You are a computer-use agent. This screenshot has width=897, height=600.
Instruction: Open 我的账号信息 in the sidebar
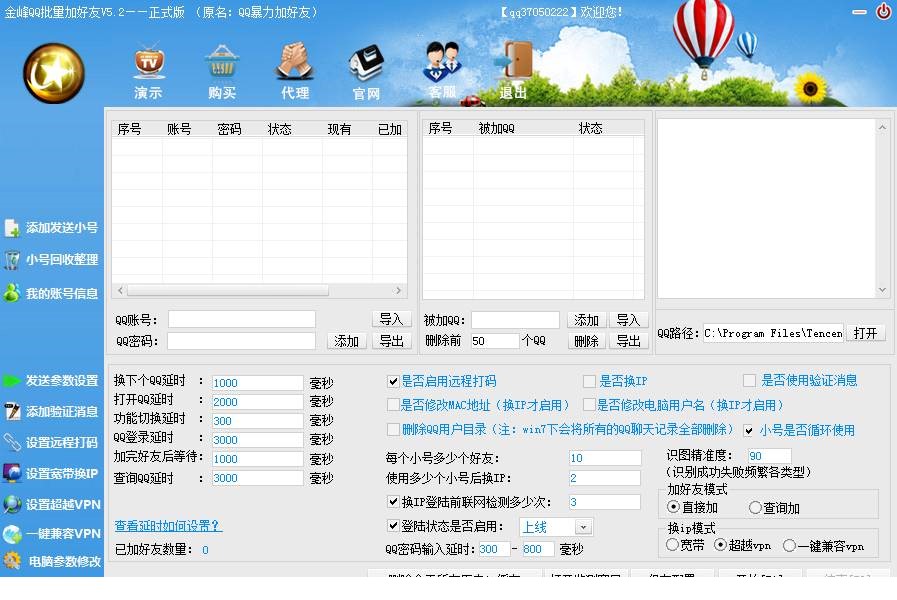tap(51, 293)
